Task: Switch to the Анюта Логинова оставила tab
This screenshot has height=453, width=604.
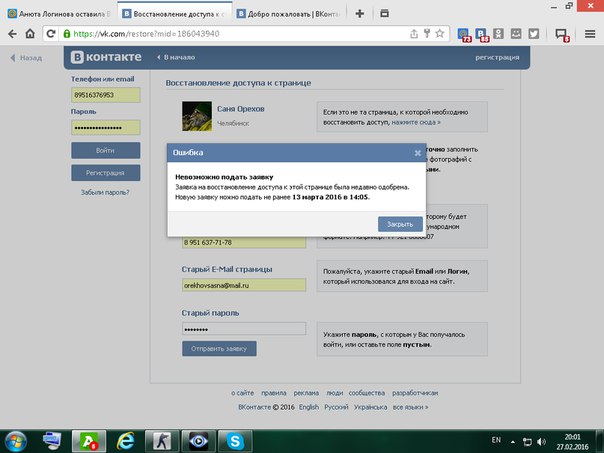Action: pos(60,14)
